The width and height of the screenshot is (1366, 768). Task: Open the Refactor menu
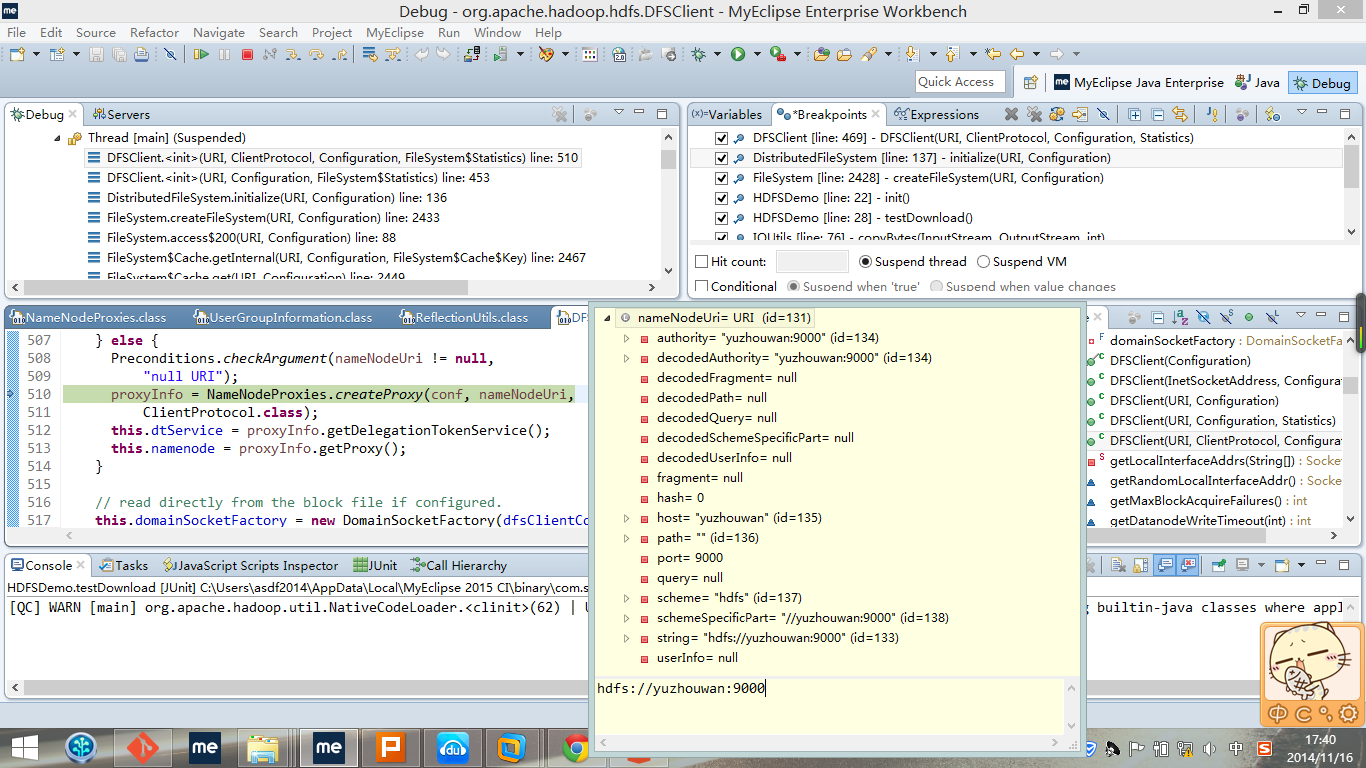coord(154,32)
